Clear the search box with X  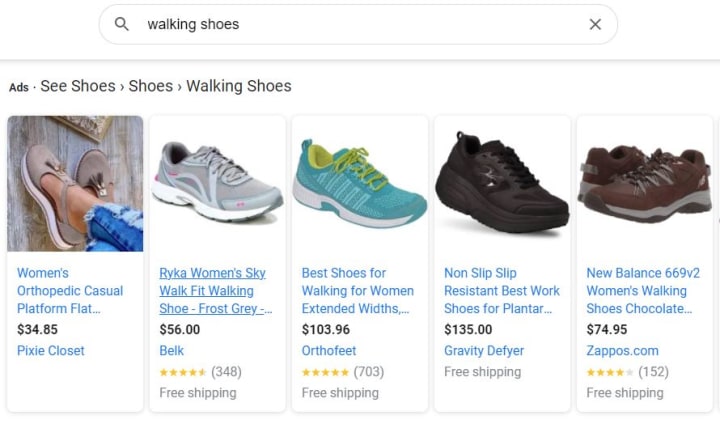[595, 24]
